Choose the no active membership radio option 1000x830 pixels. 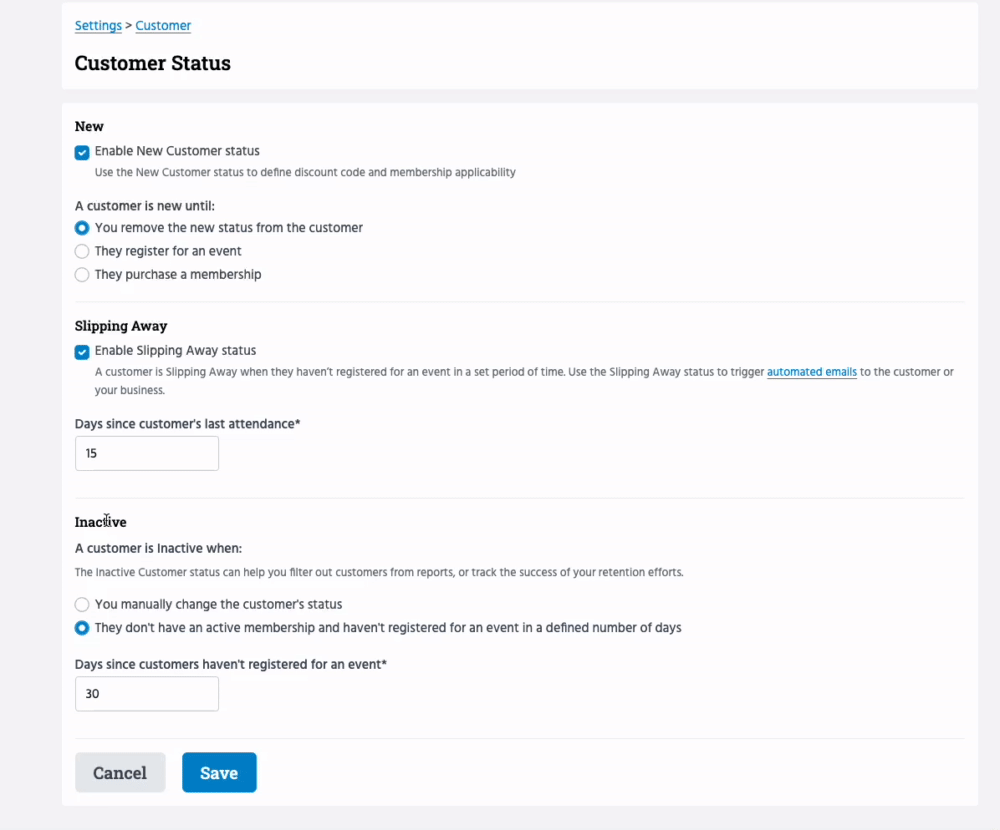[82, 628]
